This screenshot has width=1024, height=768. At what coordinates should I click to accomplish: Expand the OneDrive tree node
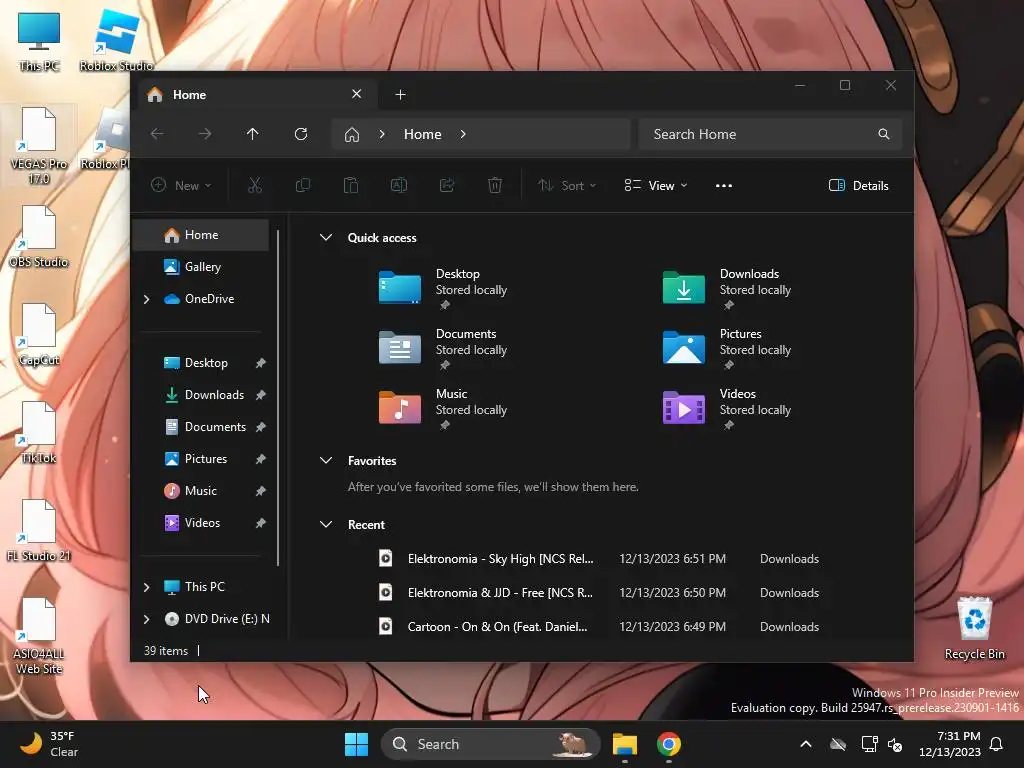pyautogui.click(x=146, y=299)
